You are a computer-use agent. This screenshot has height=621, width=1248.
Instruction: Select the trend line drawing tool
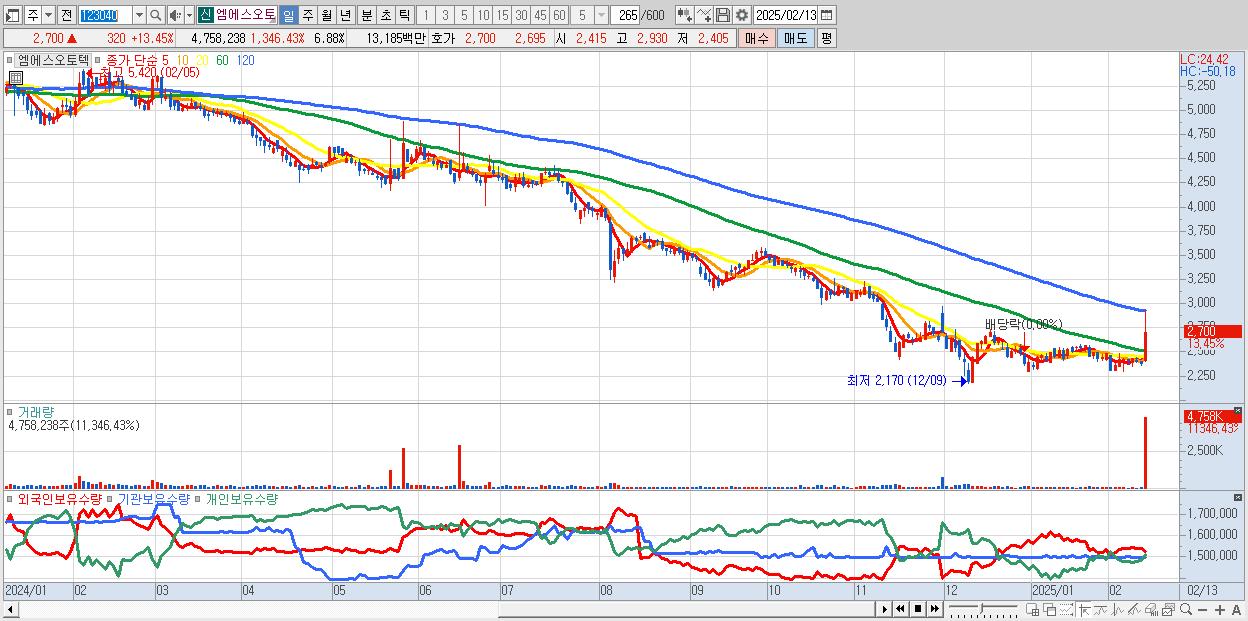1101,609
